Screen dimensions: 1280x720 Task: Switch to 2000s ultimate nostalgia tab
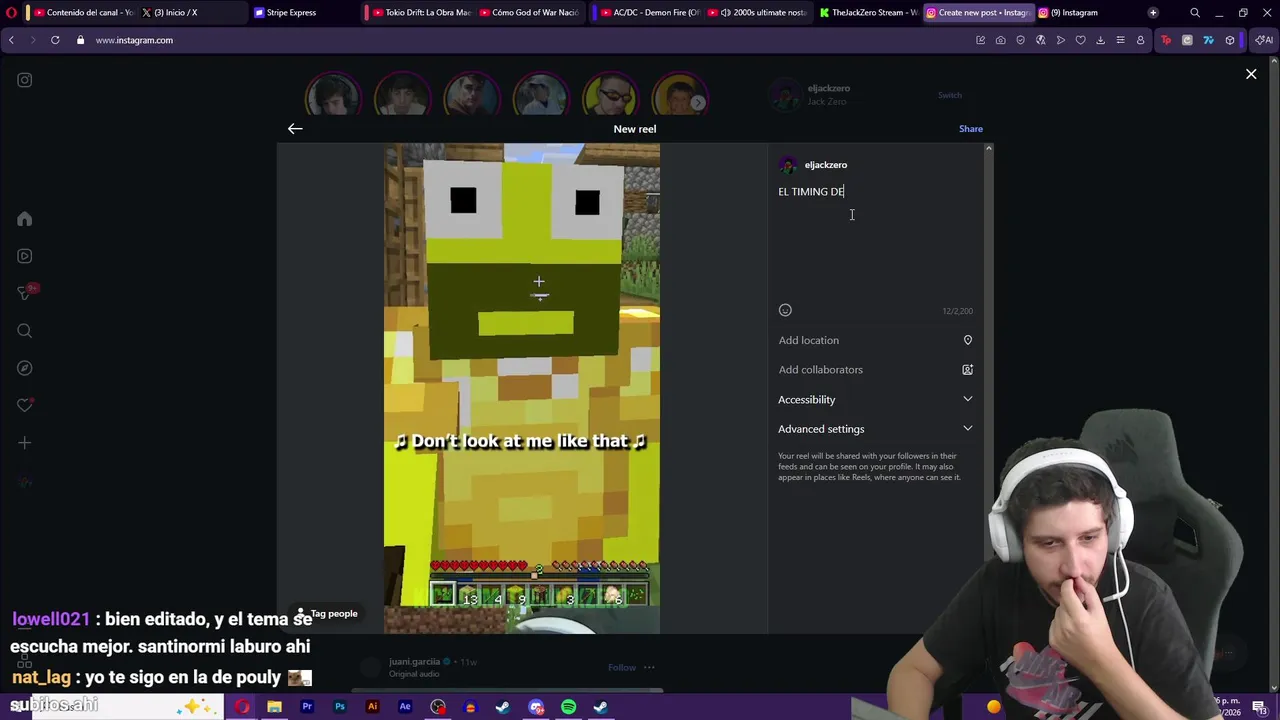click(757, 13)
